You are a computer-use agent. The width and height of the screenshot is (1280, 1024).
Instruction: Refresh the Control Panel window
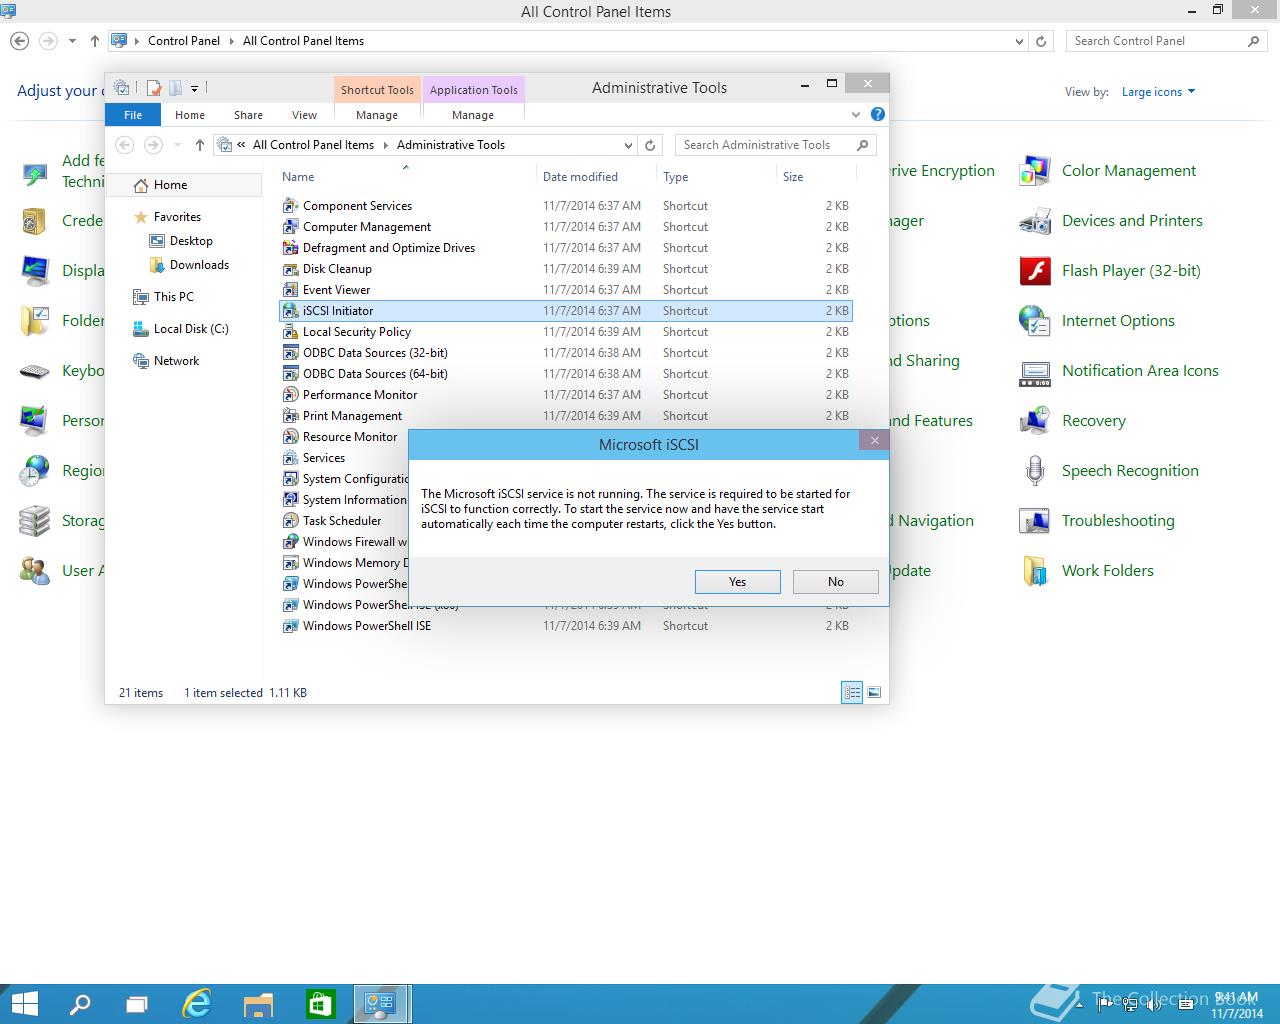pyautogui.click(x=1041, y=41)
